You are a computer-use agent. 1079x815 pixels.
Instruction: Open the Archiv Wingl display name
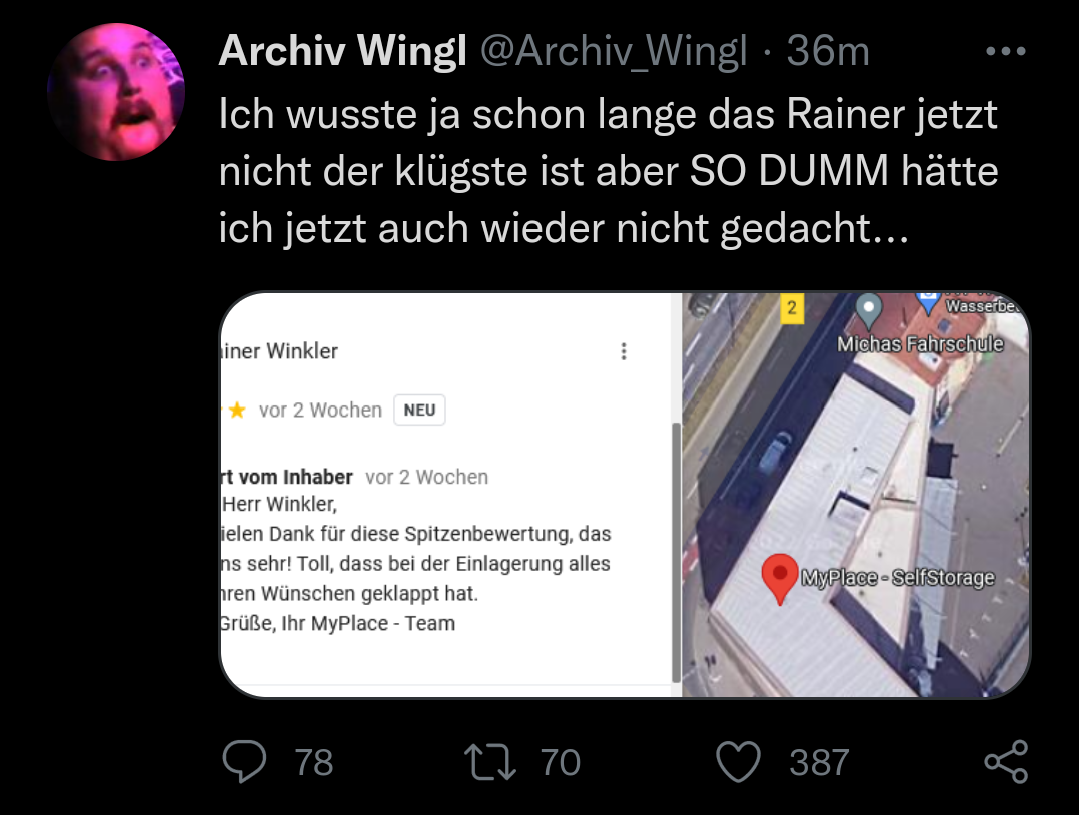(x=343, y=51)
